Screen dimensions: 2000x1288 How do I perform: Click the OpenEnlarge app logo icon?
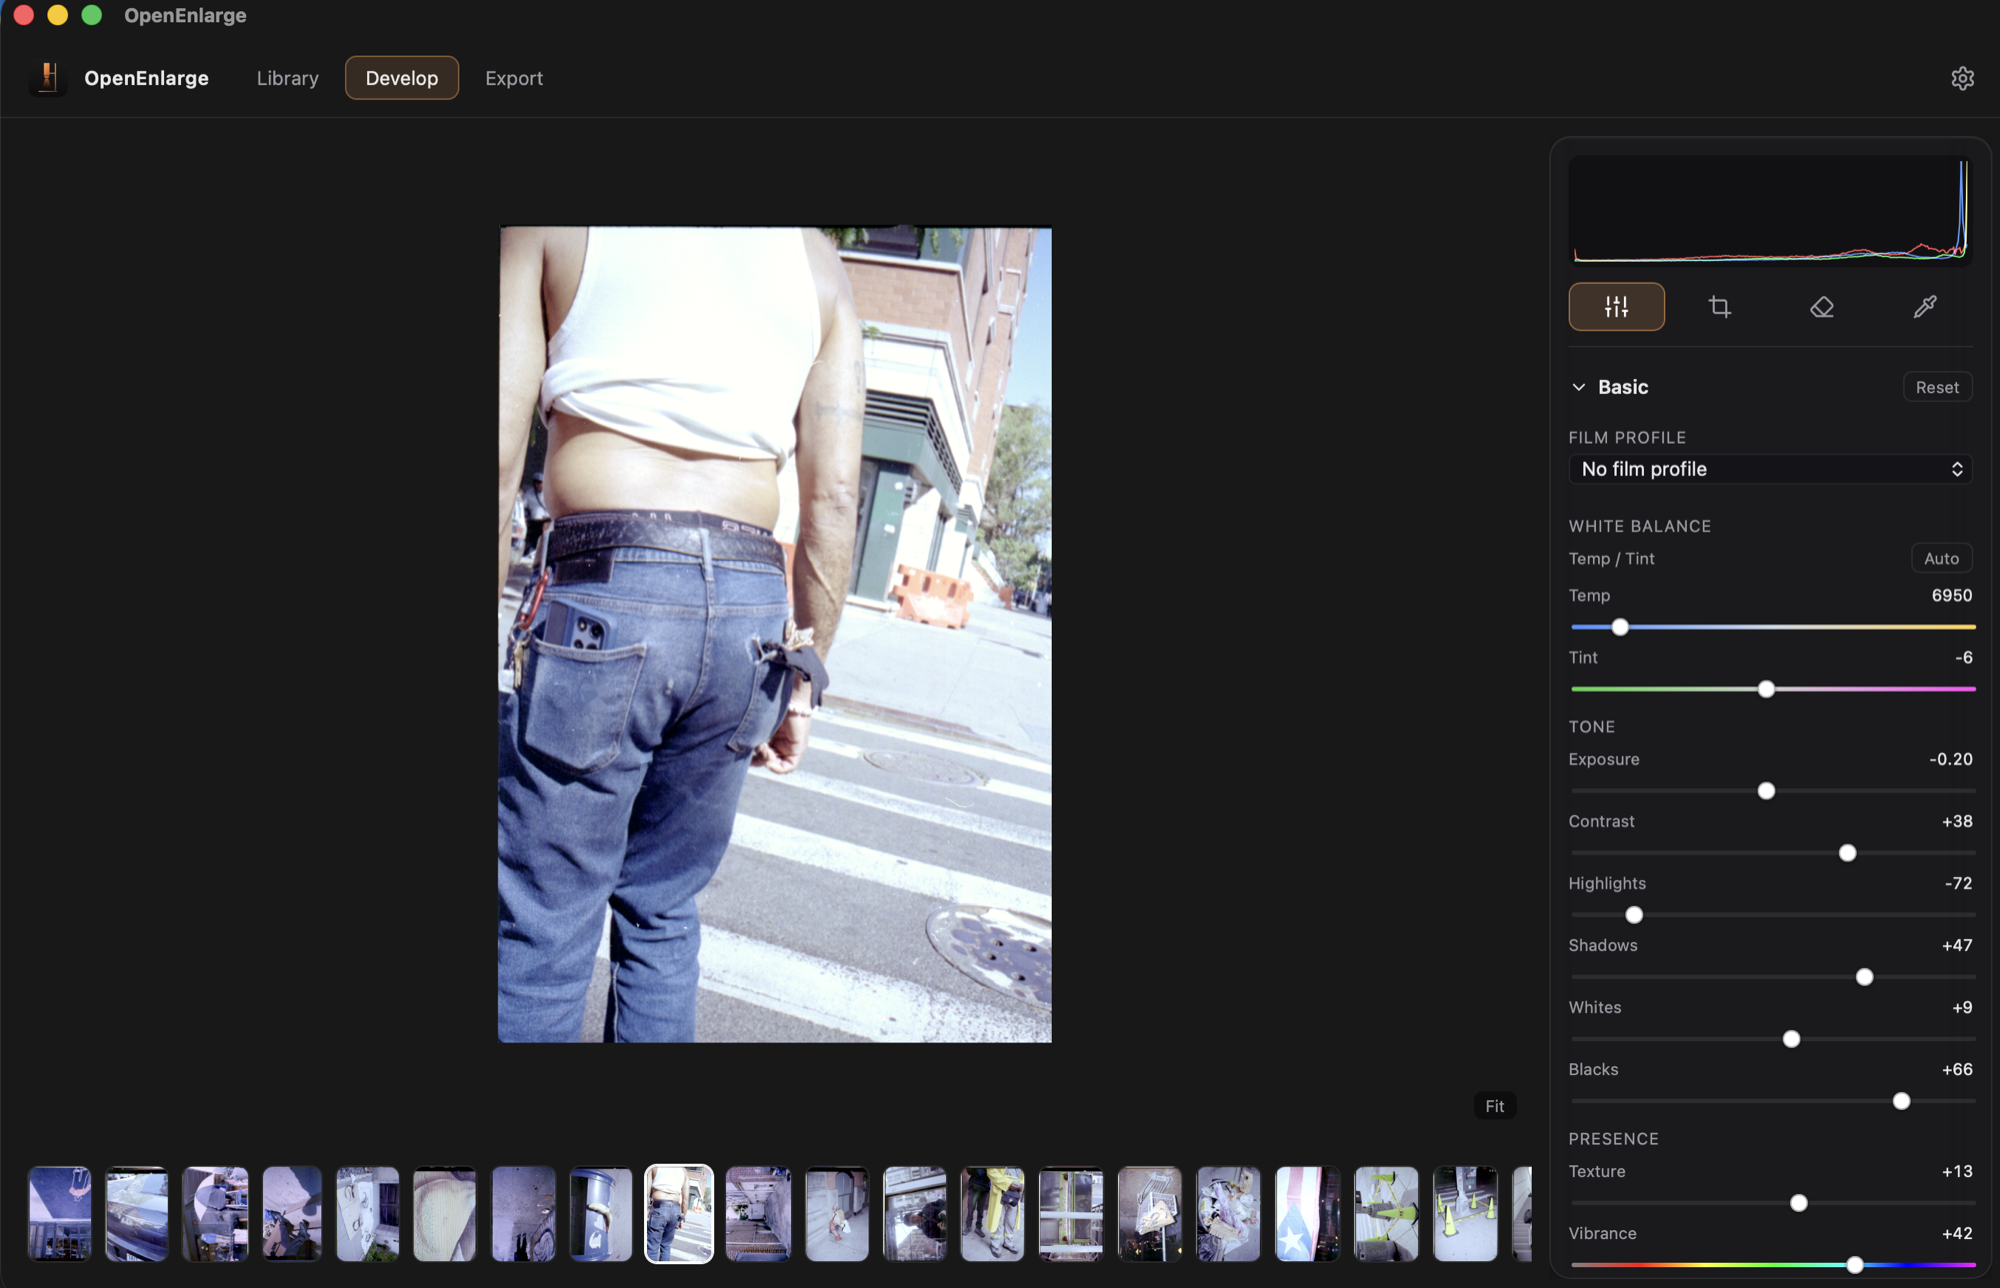[48, 78]
